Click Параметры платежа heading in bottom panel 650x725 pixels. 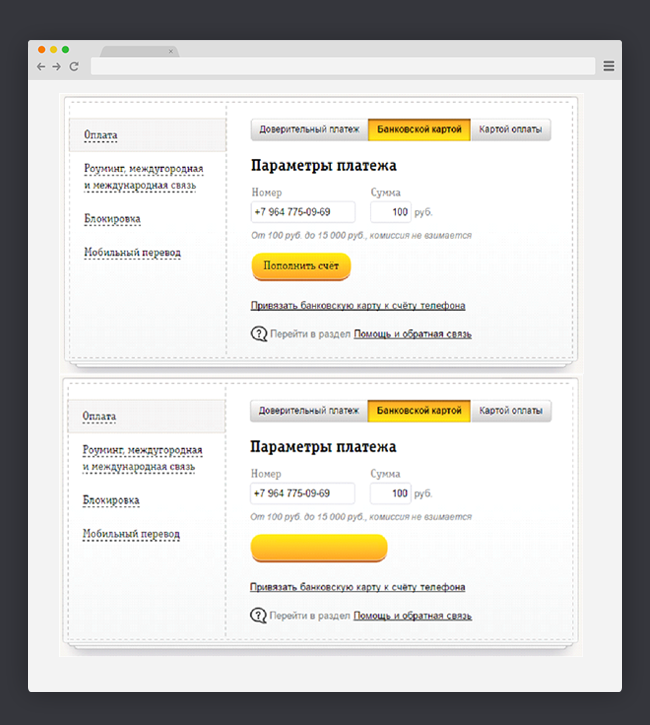[323, 447]
